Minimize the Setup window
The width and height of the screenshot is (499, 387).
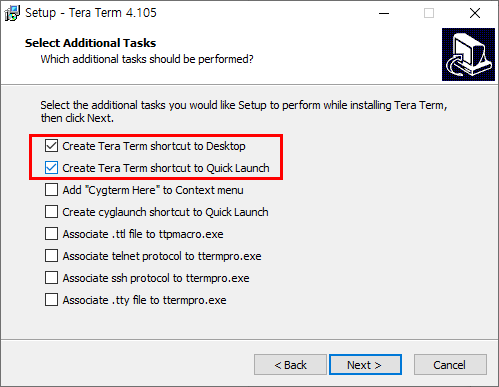(384, 13)
